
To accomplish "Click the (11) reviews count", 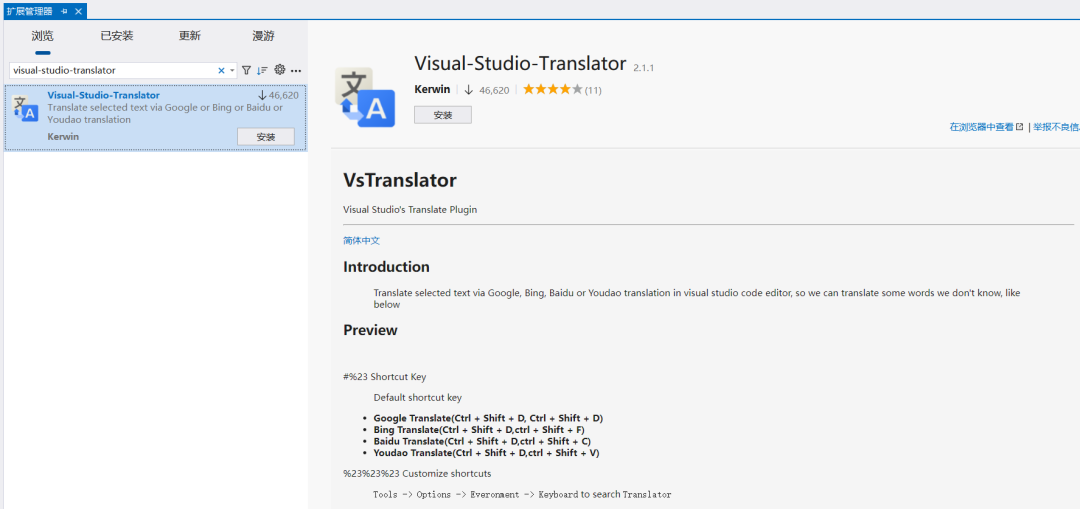I will [594, 90].
